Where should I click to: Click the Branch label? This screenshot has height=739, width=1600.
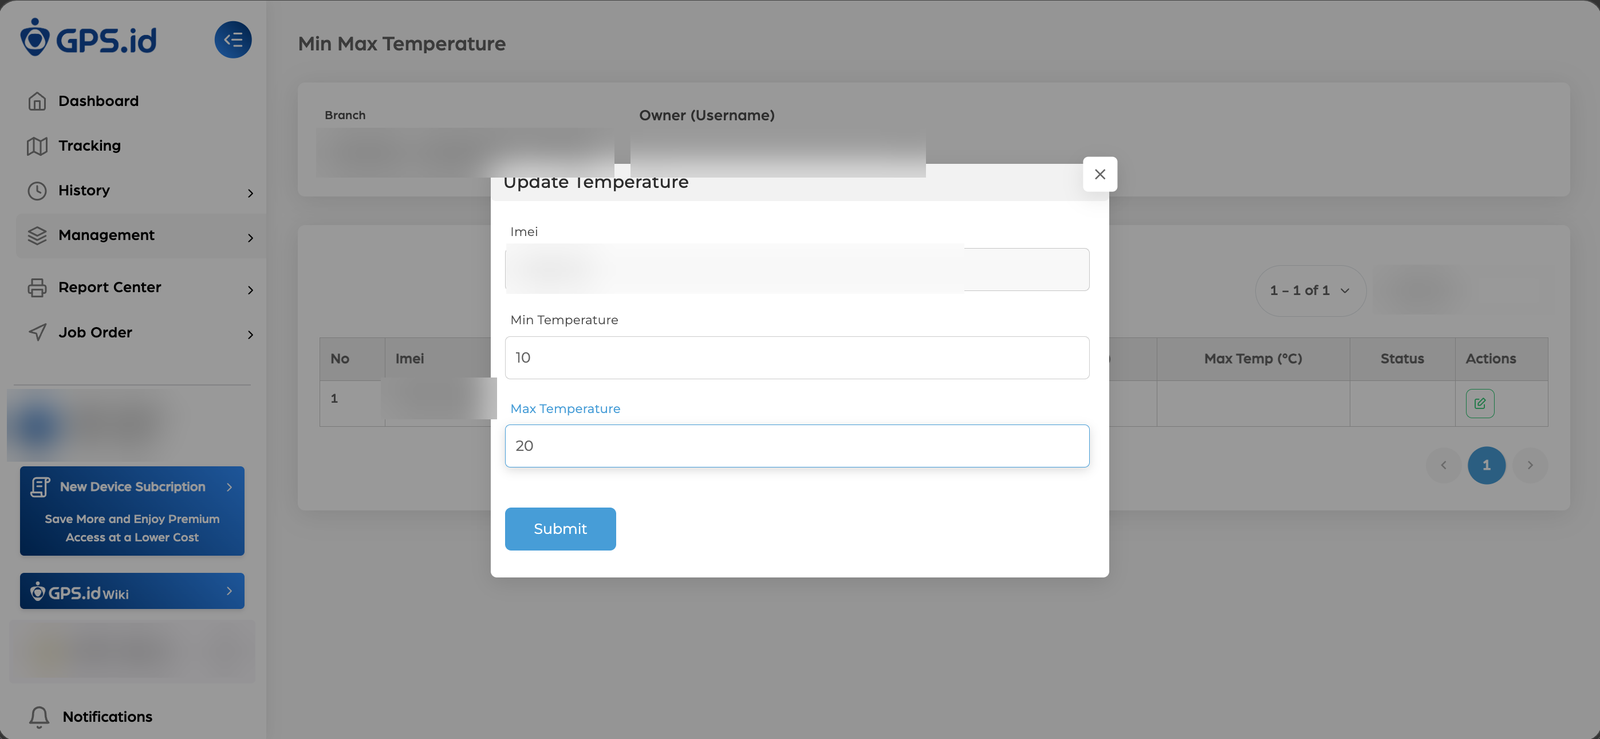[345, 115]
